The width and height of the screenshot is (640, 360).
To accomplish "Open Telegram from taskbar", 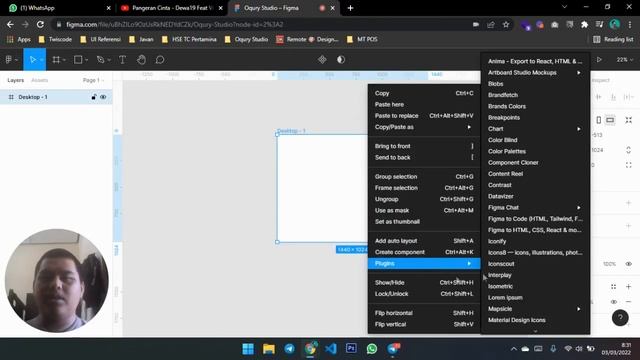I will point(289,349).
